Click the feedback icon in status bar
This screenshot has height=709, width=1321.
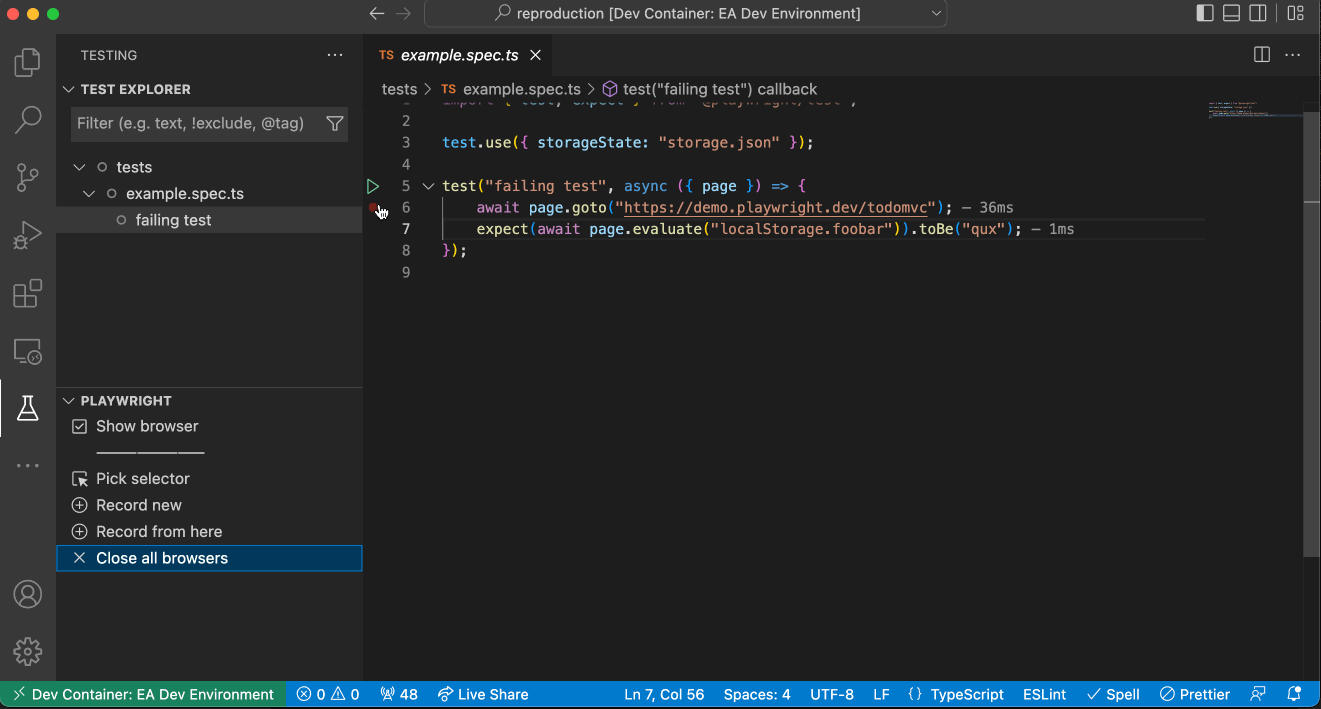click(x=1258, y=694)
